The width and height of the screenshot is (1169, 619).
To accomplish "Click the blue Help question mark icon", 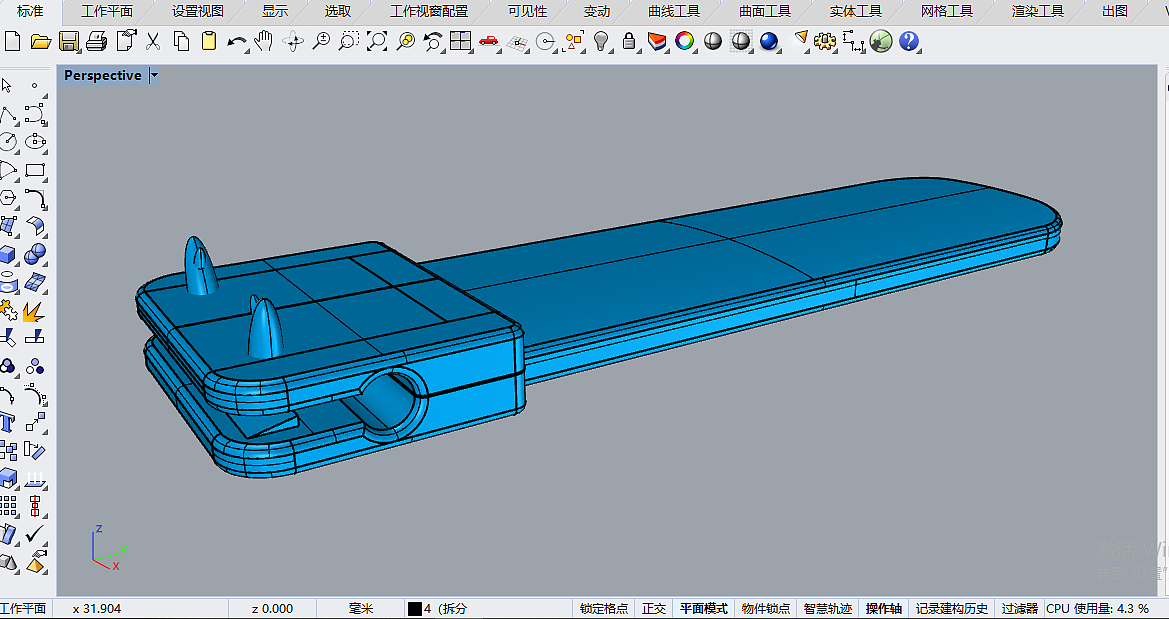I will coord(909,41).
